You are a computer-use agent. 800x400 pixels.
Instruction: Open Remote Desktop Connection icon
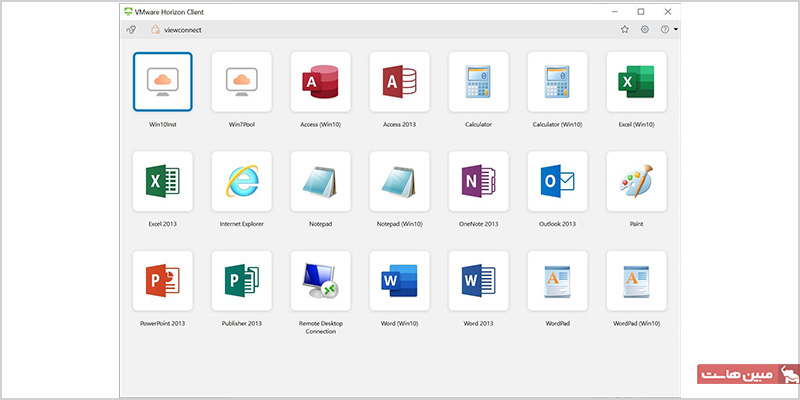click(x=320, y=281)
